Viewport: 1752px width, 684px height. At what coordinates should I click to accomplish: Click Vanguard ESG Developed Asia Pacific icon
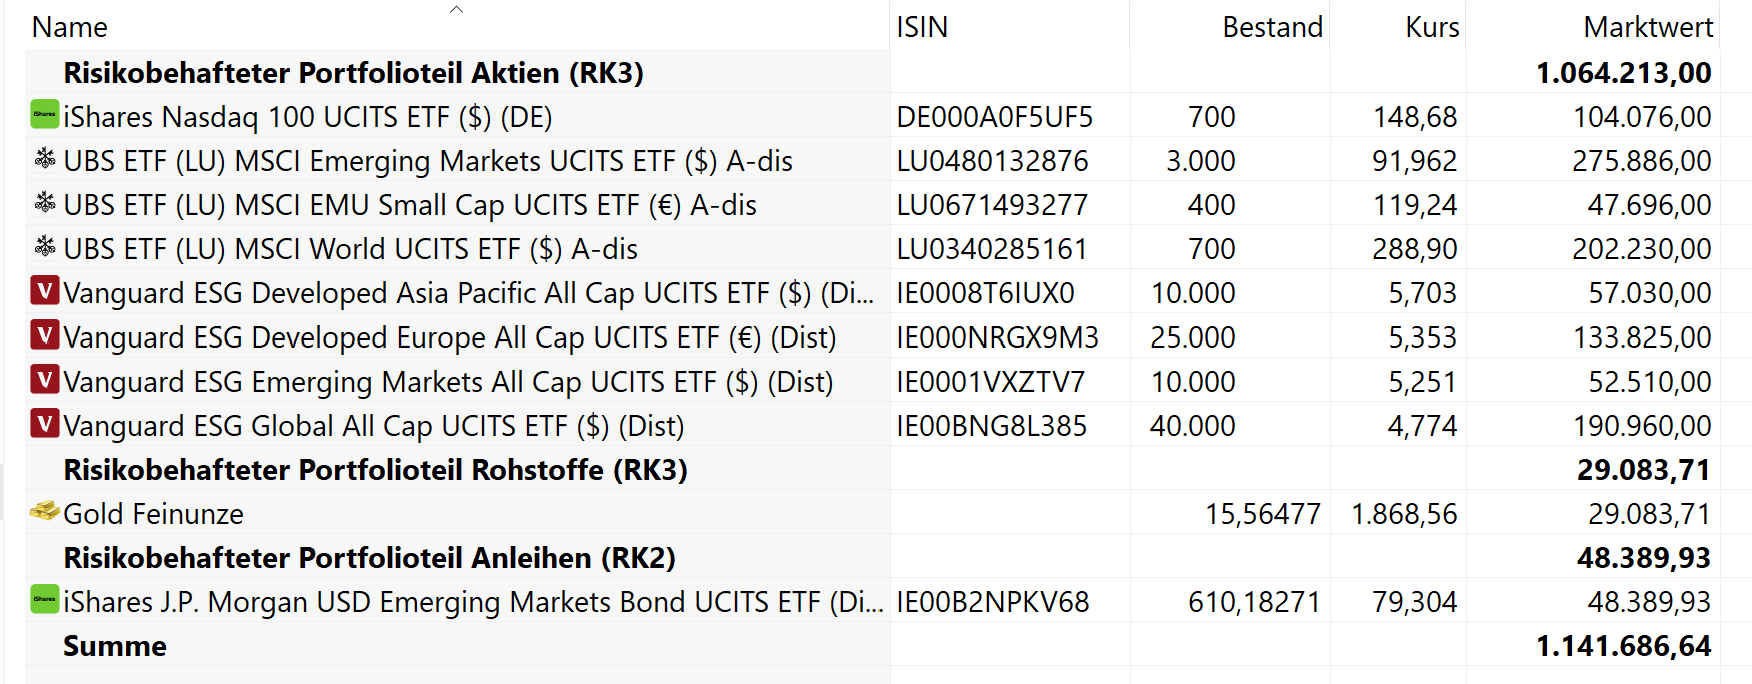click(x=45, y=291)
